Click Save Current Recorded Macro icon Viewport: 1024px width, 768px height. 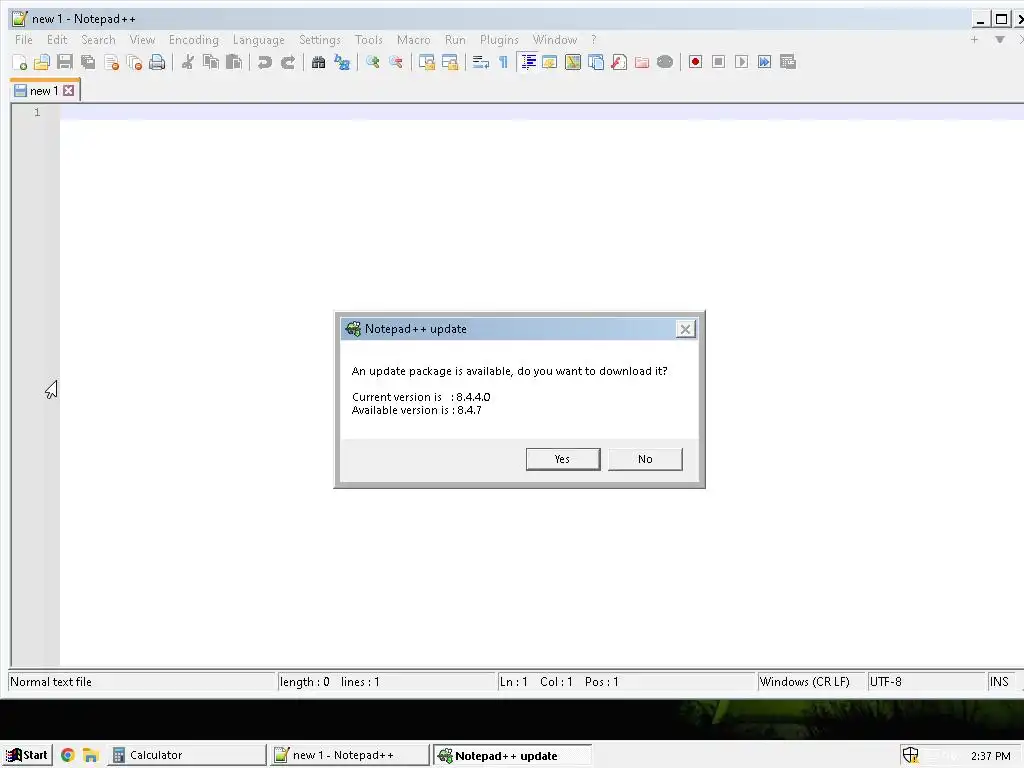[x=788, y=62]
